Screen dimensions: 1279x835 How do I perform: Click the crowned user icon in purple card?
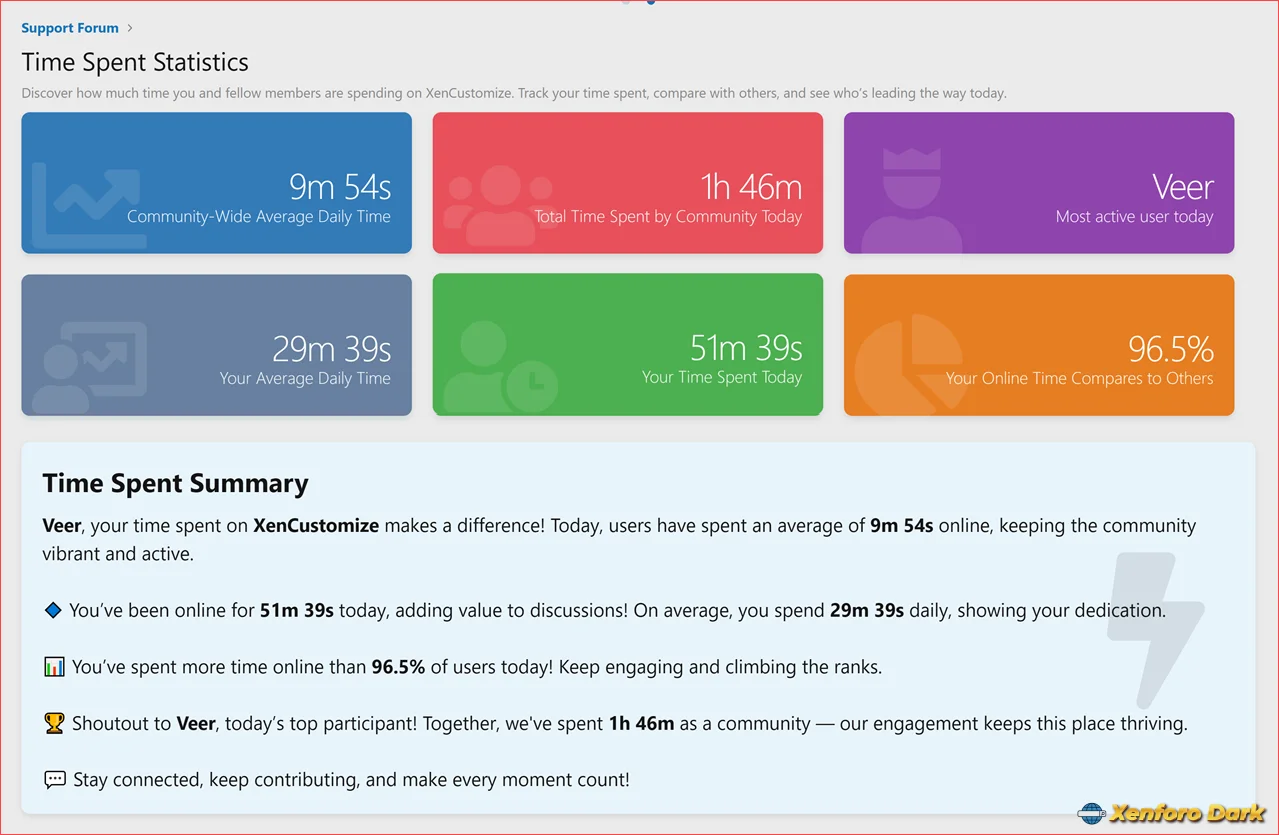point(911,200)
